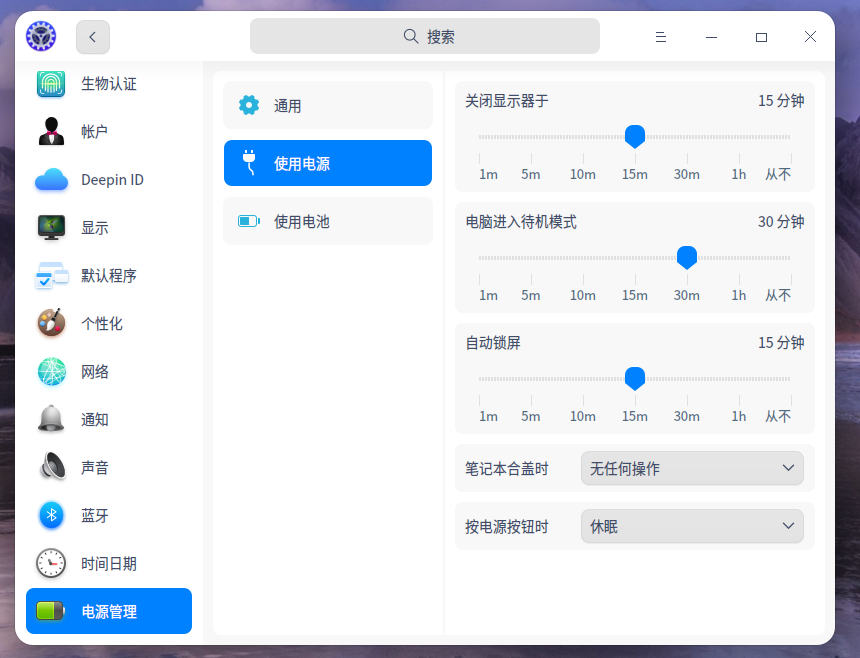The width and height of the screenshot is (860, 658).
Task: Maximize the Control Center window
Action: coord(761,37)
